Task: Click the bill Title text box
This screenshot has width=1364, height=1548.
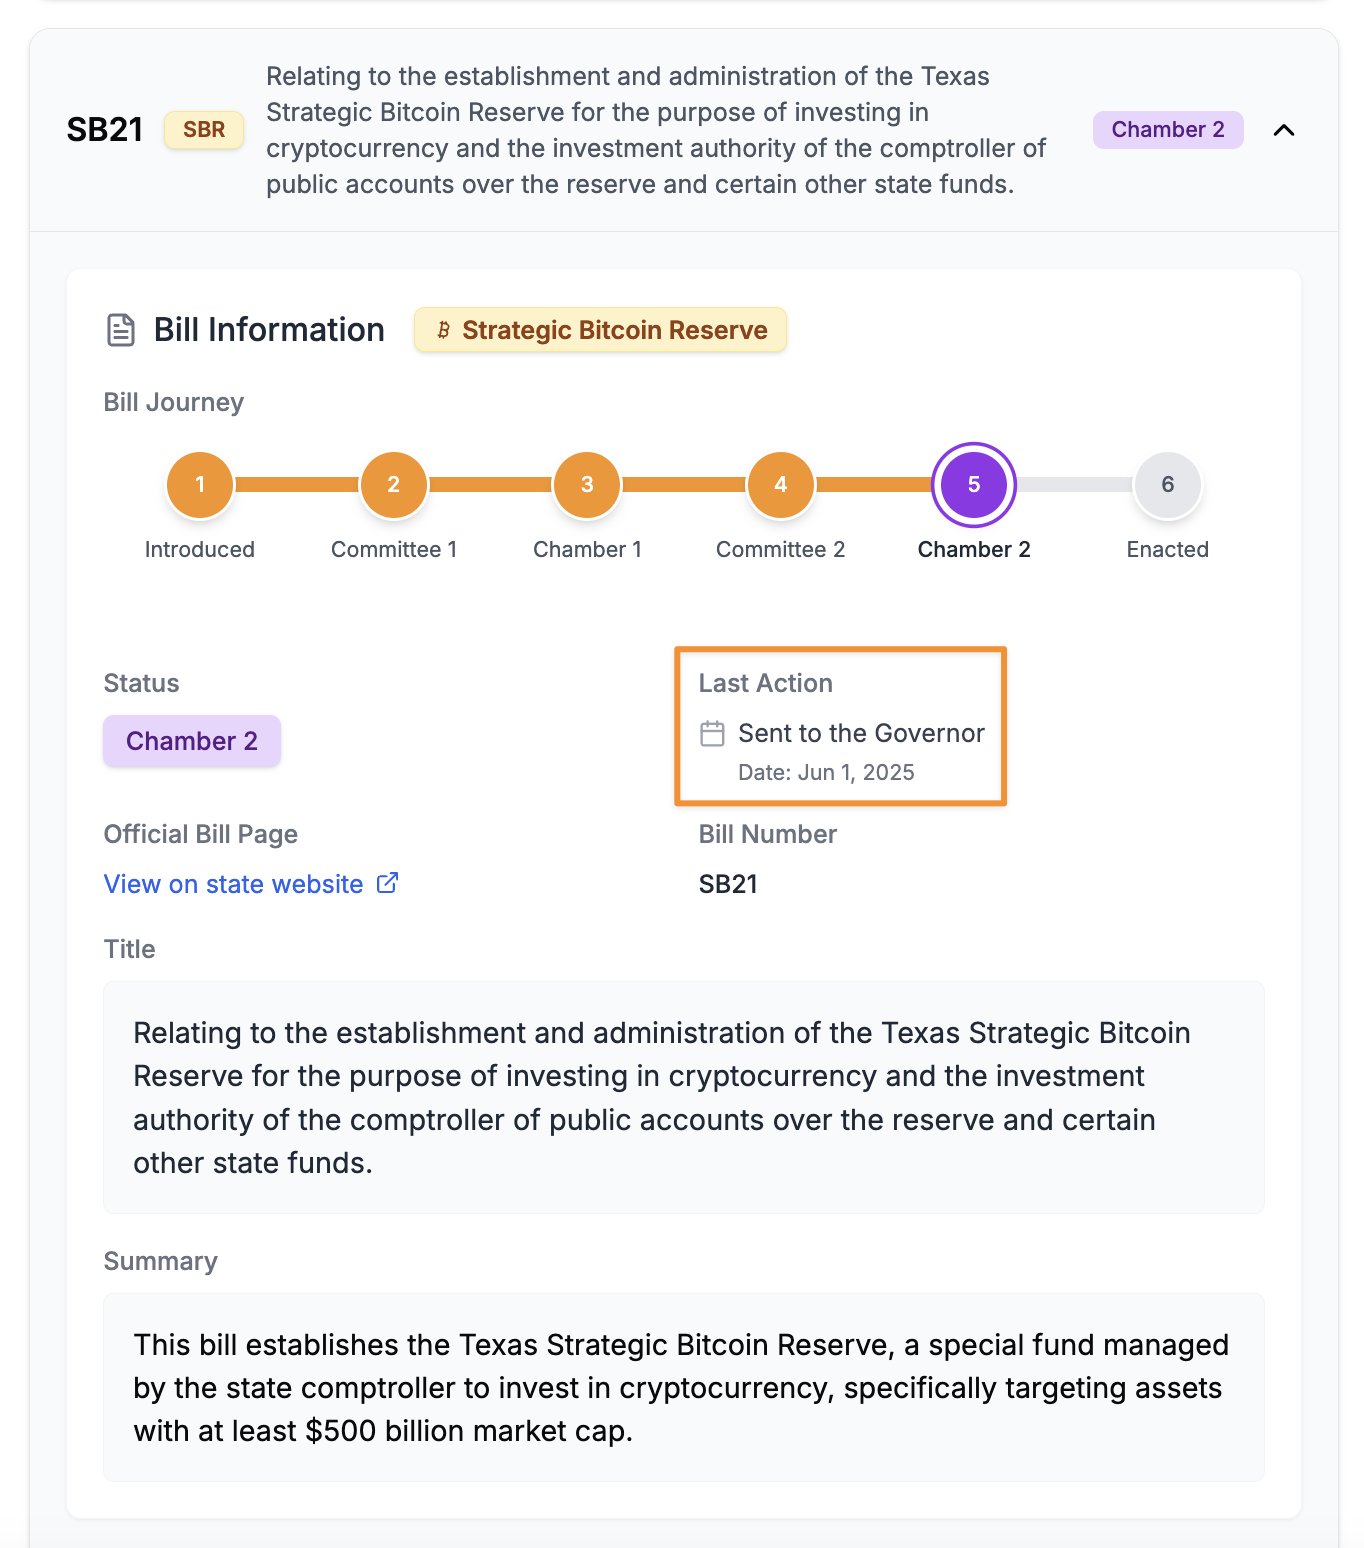Action: pyautogui.click(x=683, y=1097)
